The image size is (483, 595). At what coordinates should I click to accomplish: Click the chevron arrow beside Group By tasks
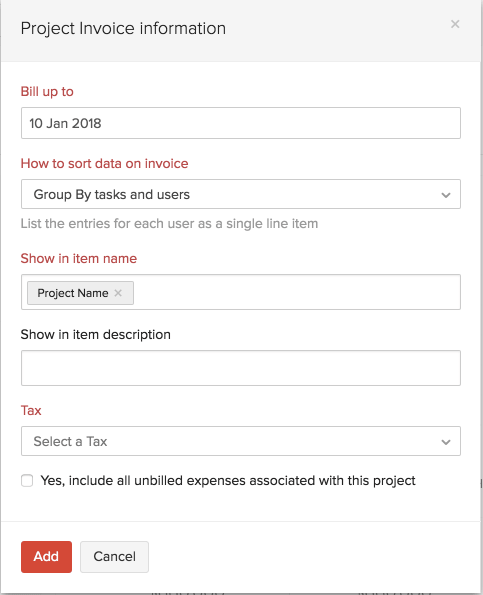tap(446, 195)
